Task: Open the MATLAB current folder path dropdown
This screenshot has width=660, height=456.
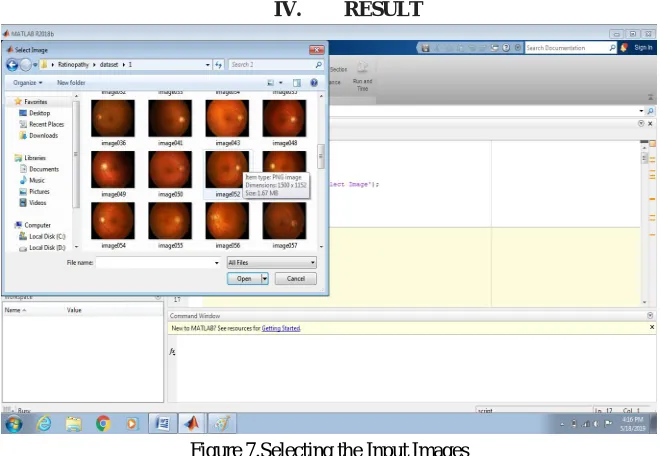Action: (x=641, y=111)
